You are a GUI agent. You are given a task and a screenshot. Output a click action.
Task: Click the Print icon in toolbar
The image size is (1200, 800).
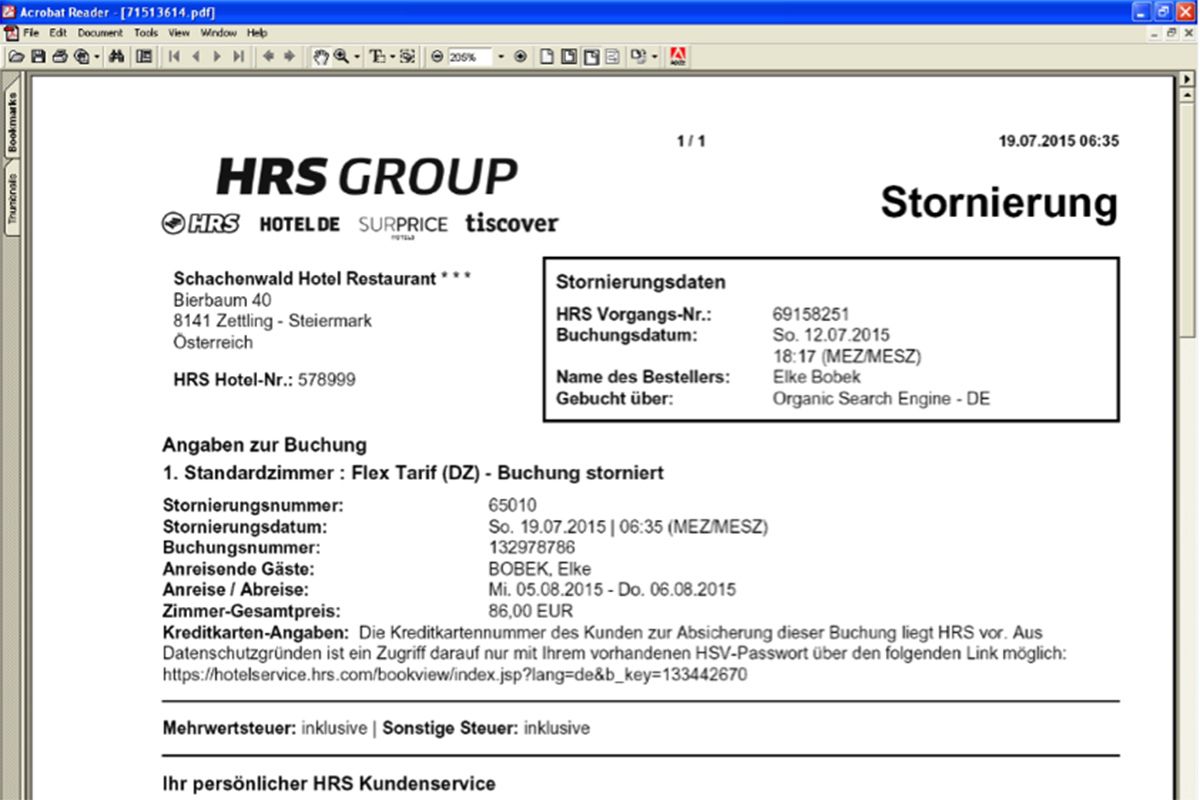[x=60, y=57]
